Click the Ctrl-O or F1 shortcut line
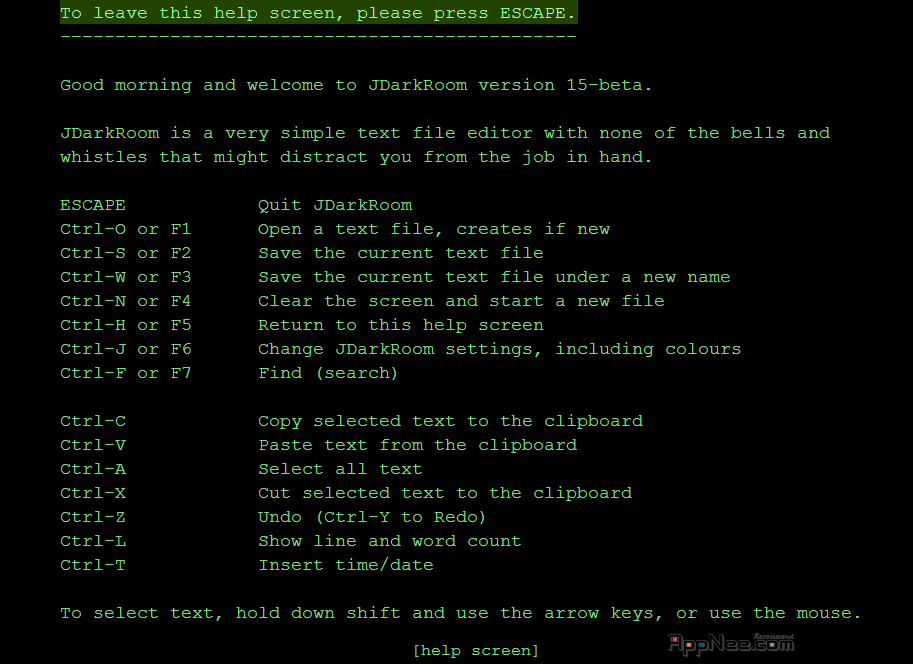The image size is (913, 664). [125, 229]
